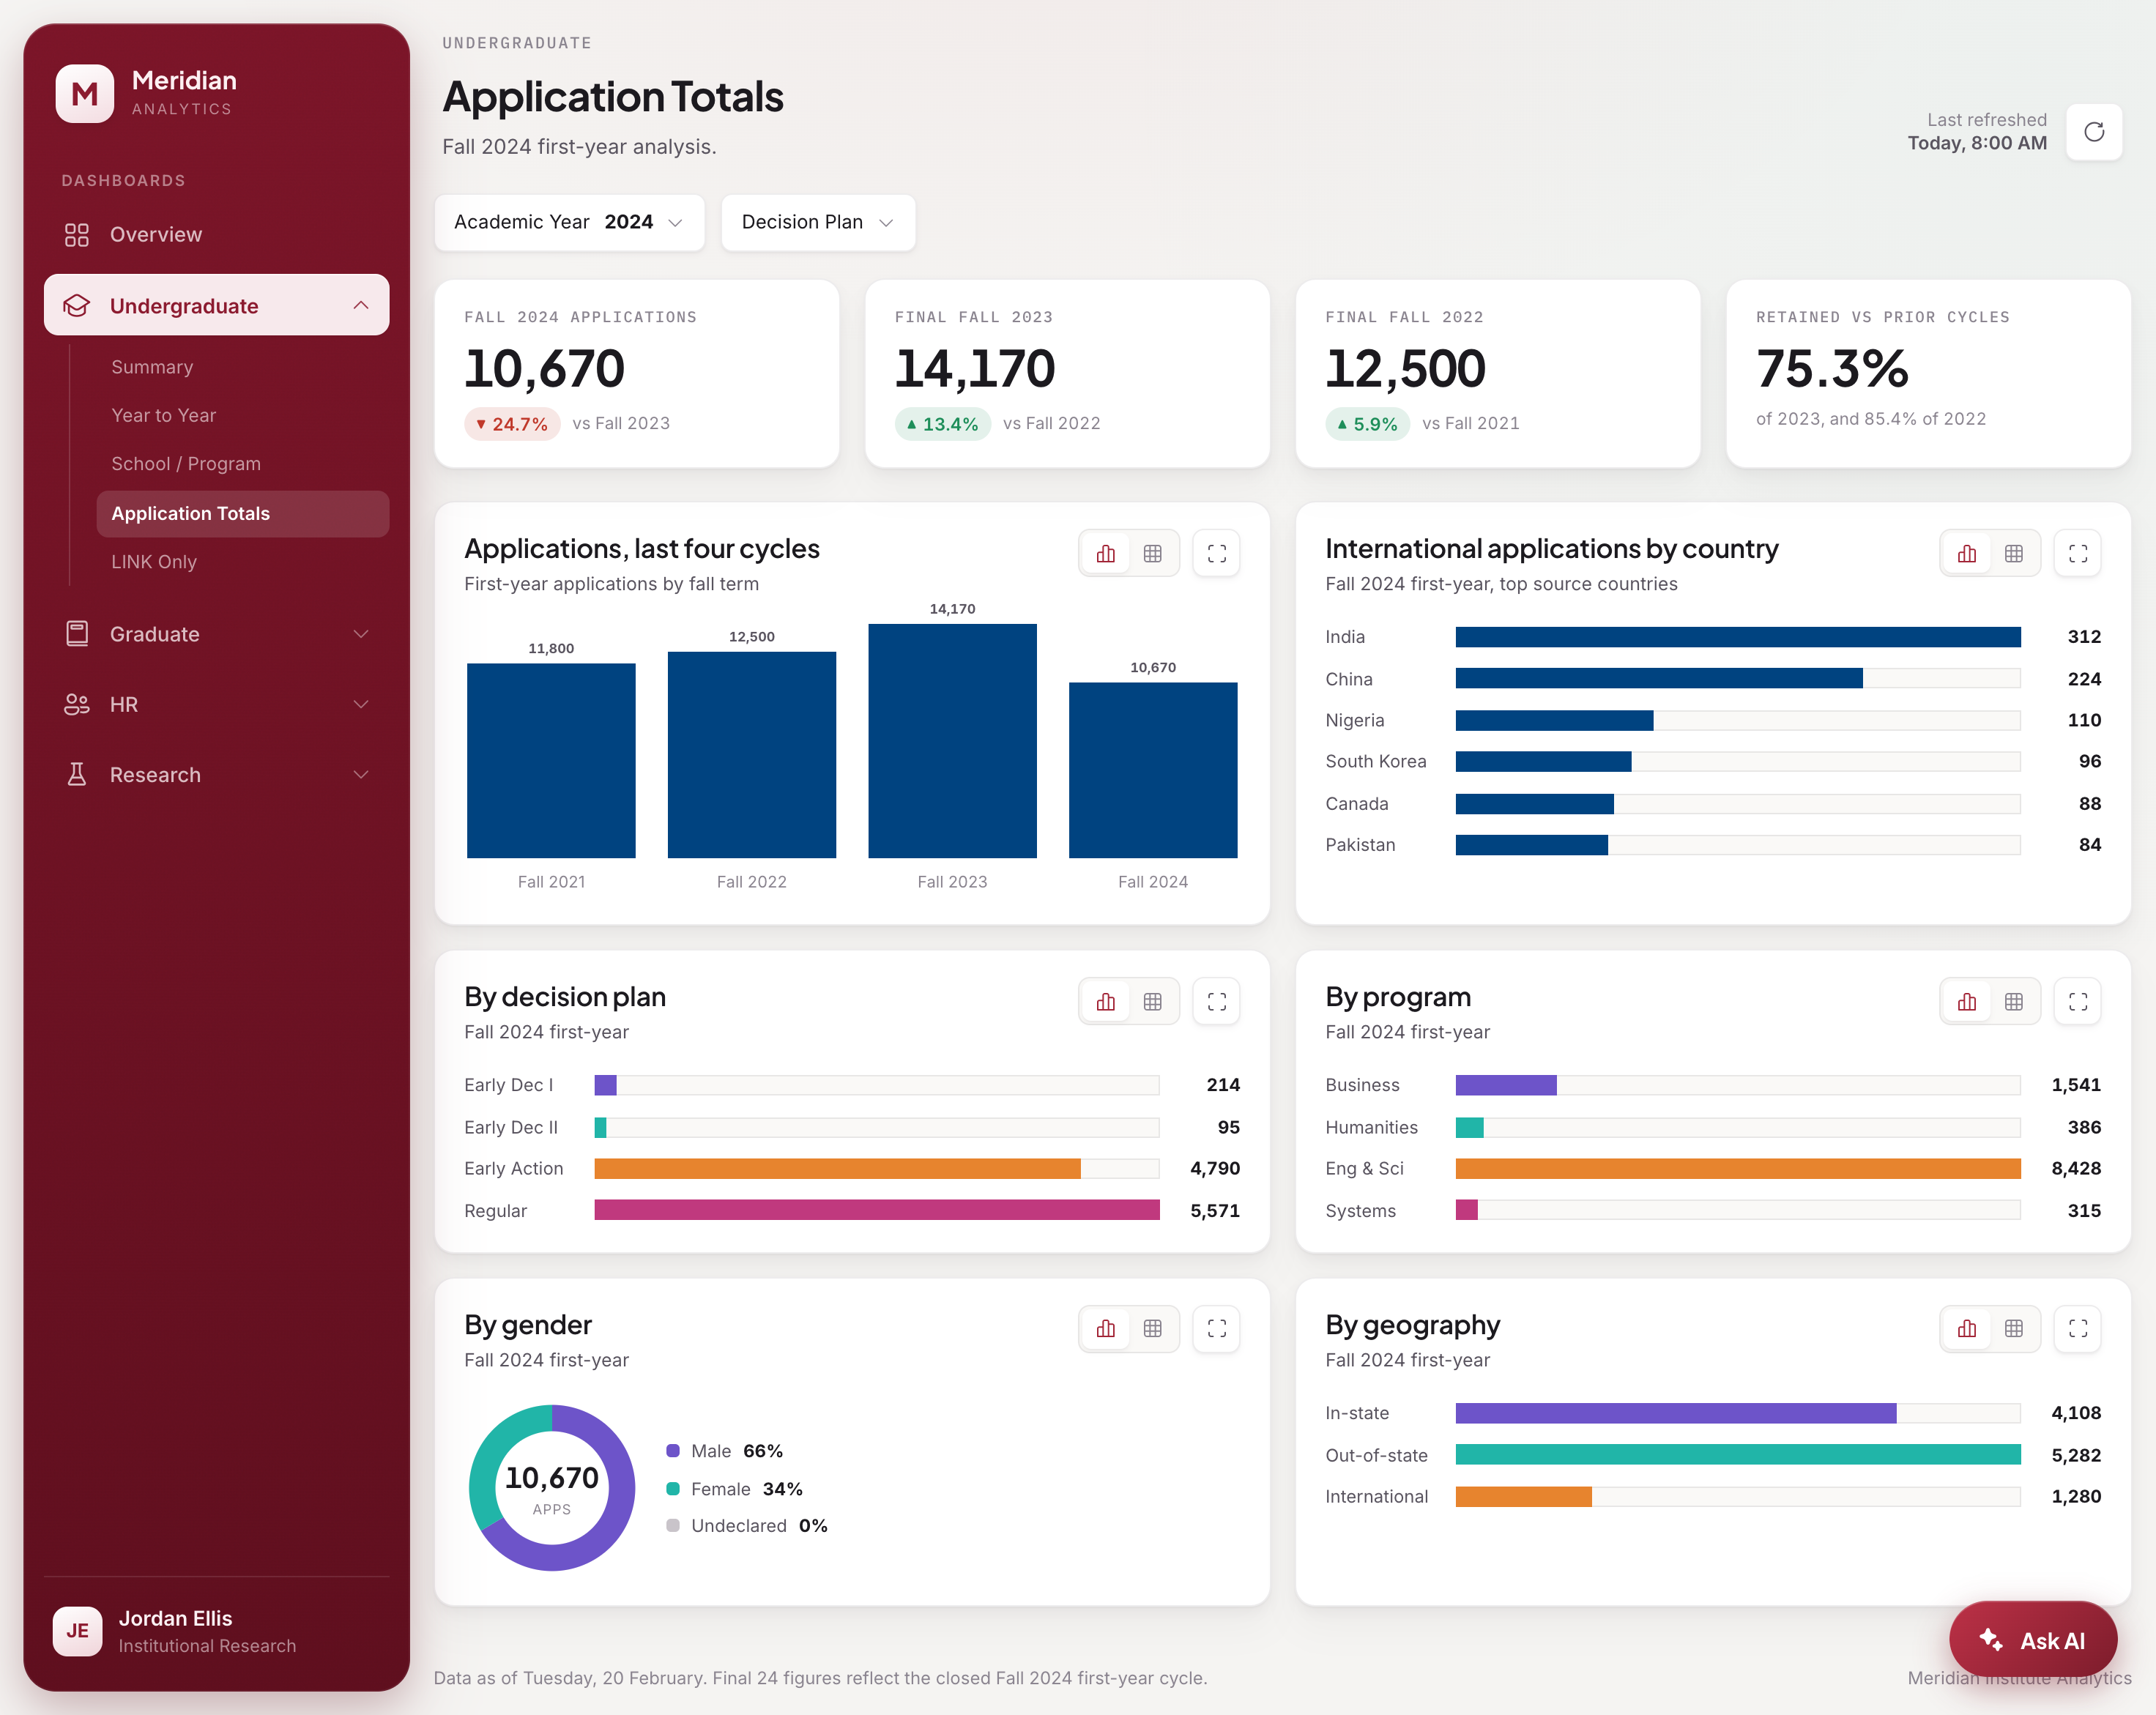Click the Eng & Sci program bar

[x=1738, y=1169]
